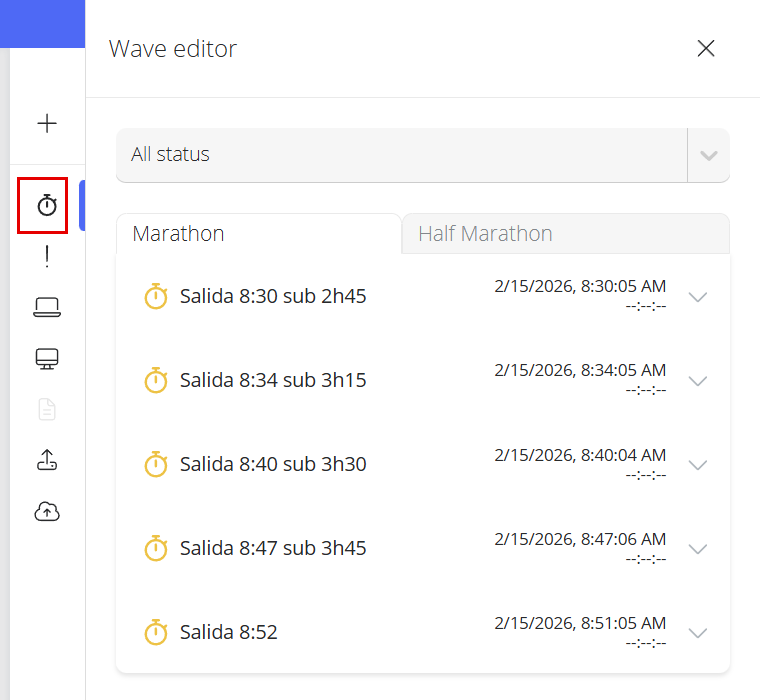Viewport: 760px width, 700px height.
Task: Click the 2/15/2026, 8:51:05 AM timestamp
Action: coord(580,623)
